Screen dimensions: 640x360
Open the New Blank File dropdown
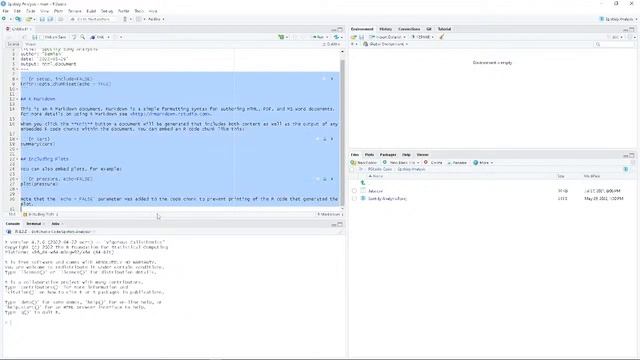pos(401,163)
